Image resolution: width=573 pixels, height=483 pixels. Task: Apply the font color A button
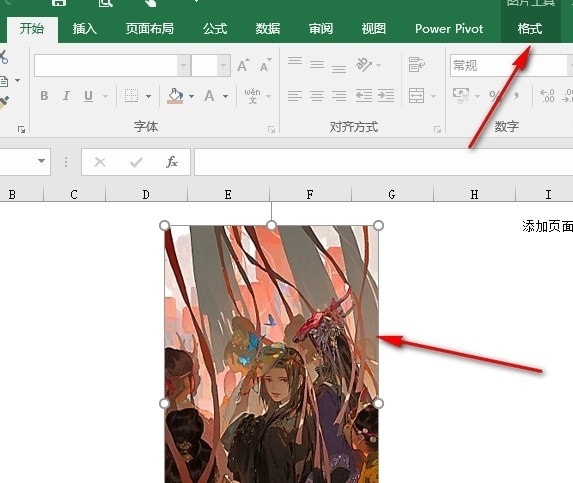tap(209, 96)
